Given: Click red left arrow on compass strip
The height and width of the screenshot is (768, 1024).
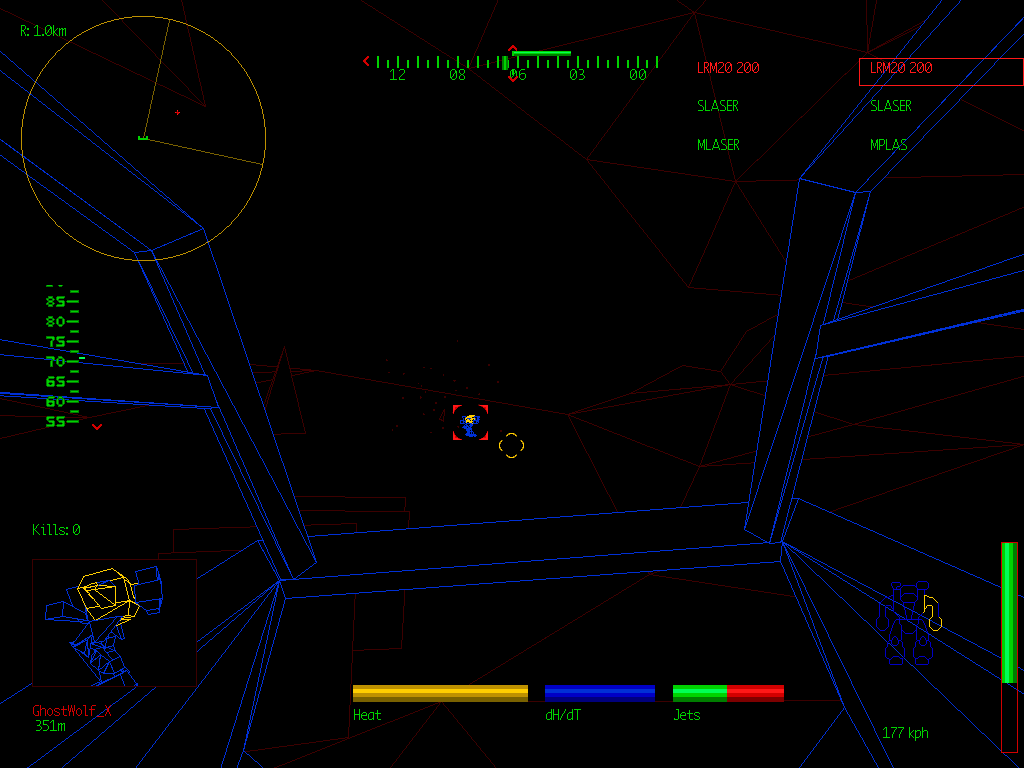Looking at the screenshot, I should tap(366, 61).
